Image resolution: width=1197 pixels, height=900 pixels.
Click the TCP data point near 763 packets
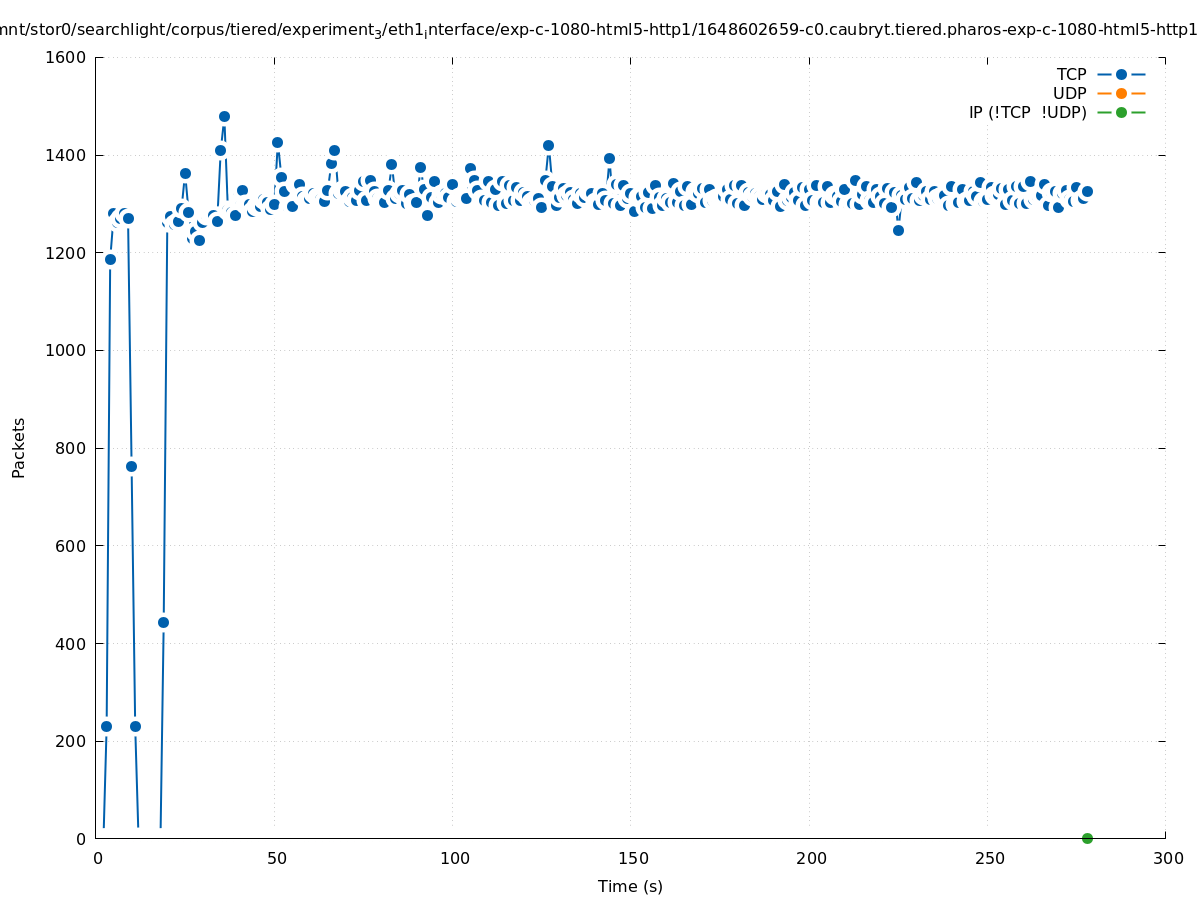pos(131,466)
